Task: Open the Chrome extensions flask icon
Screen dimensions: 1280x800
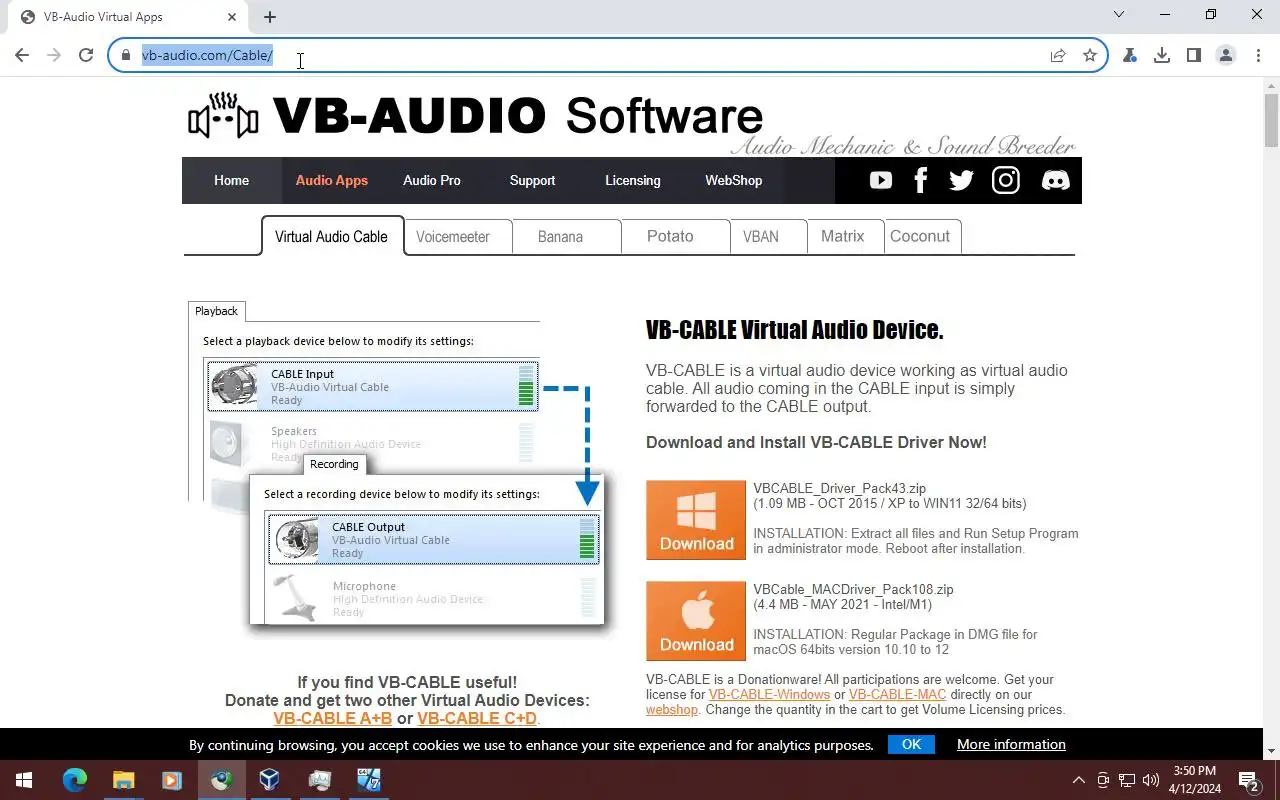Action: (1130, 55)
